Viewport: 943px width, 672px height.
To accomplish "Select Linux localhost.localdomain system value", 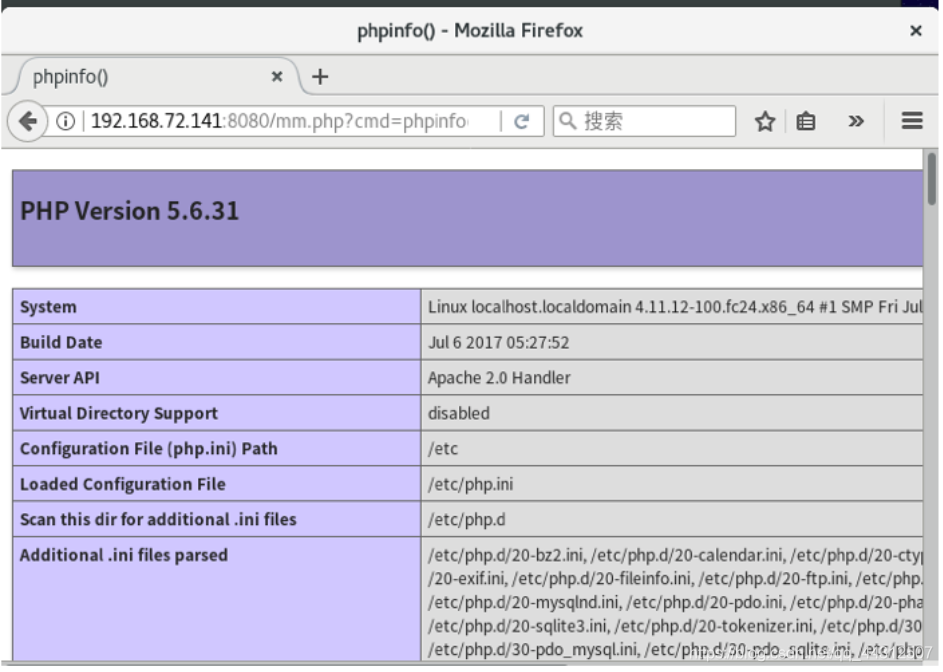I will 674,307.
